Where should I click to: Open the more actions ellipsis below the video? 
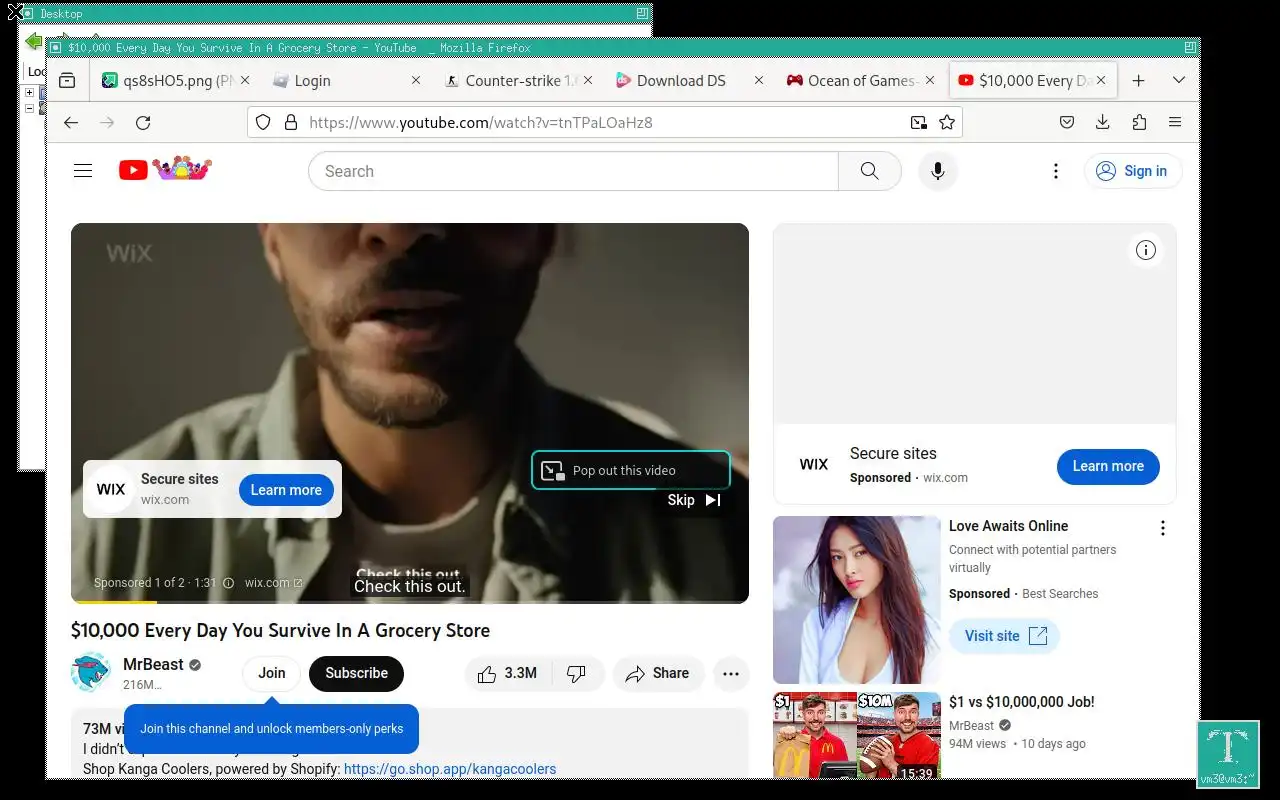click(x=731, y=673)
